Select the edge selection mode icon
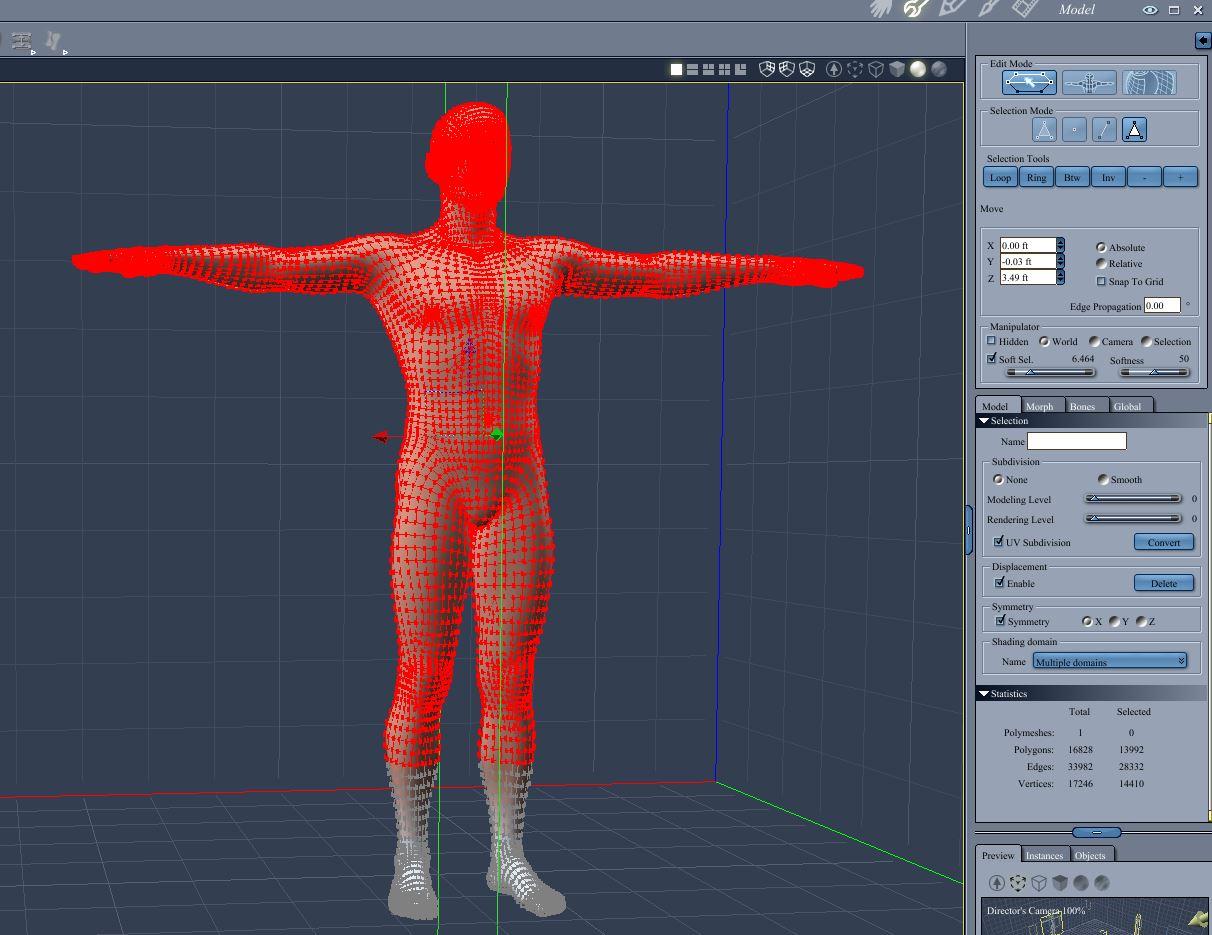 1104,130
